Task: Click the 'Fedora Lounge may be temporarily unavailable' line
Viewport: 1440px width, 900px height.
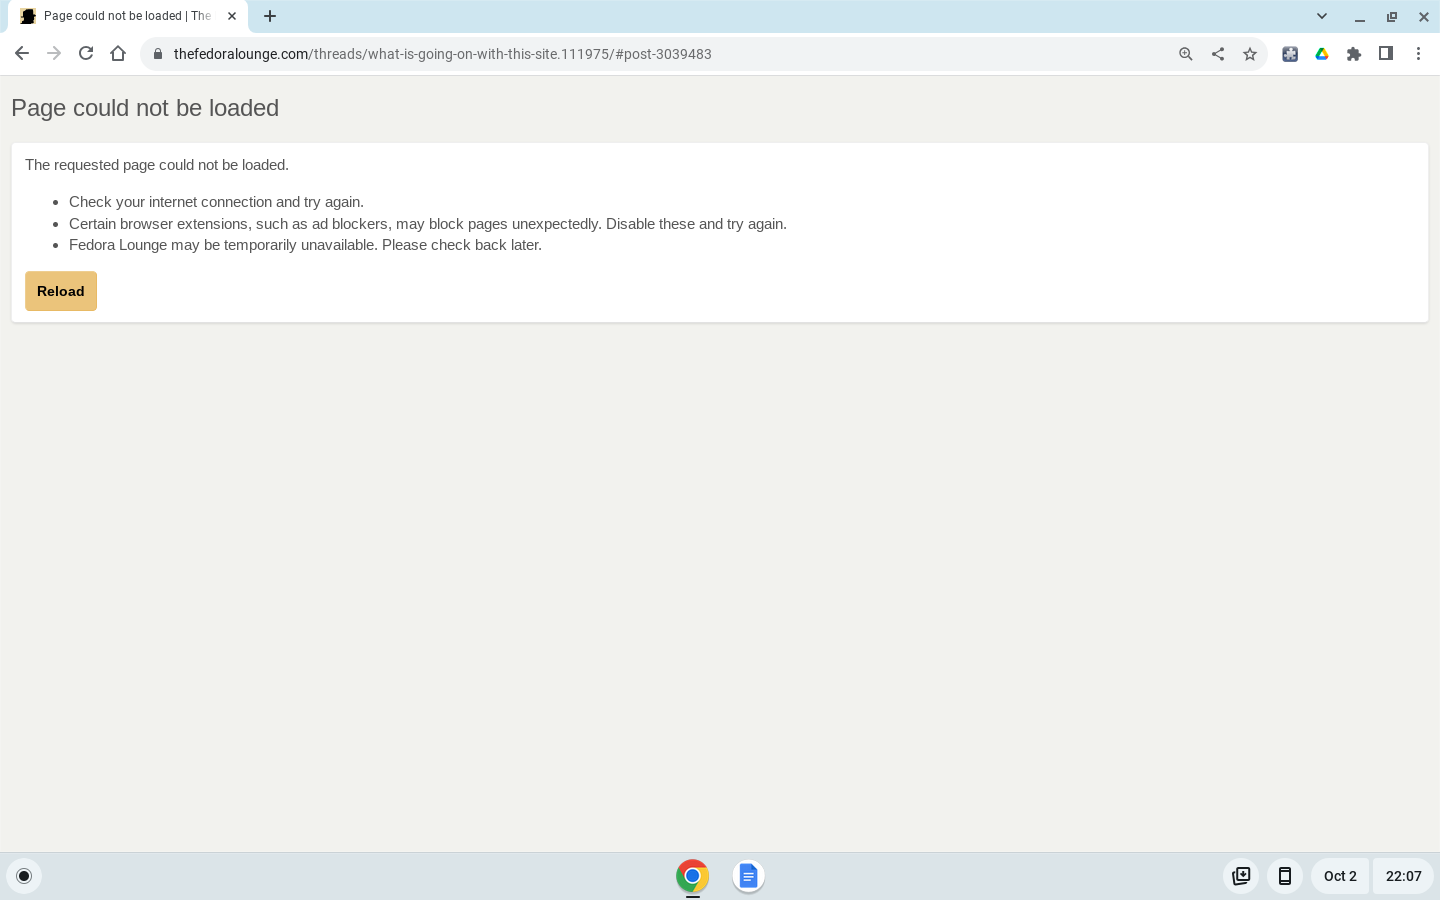Action: click(305, 245)
